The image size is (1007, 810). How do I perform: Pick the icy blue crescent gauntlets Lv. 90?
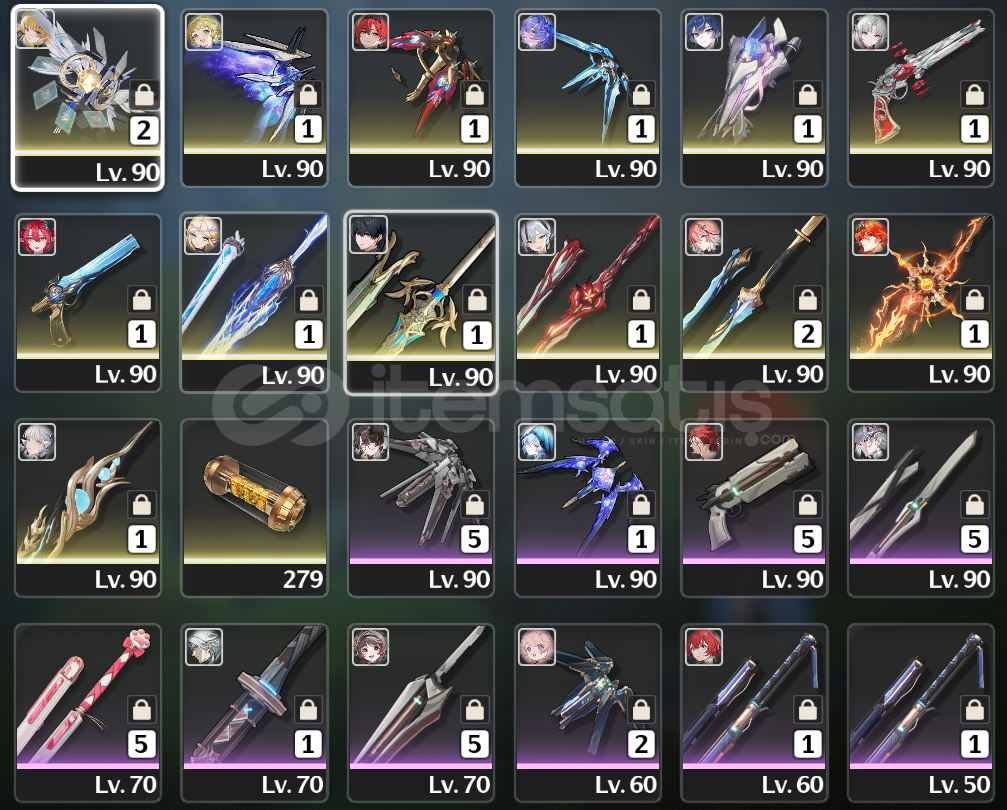(x=588, y=98)
